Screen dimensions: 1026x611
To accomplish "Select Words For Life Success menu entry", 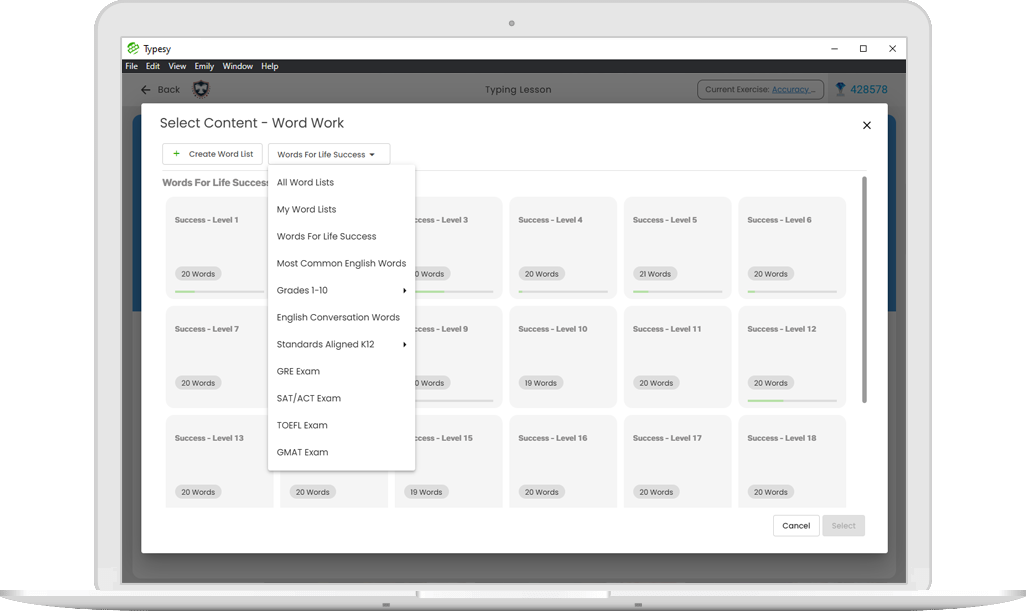I will pyautogui.click(x=341, y=236).
